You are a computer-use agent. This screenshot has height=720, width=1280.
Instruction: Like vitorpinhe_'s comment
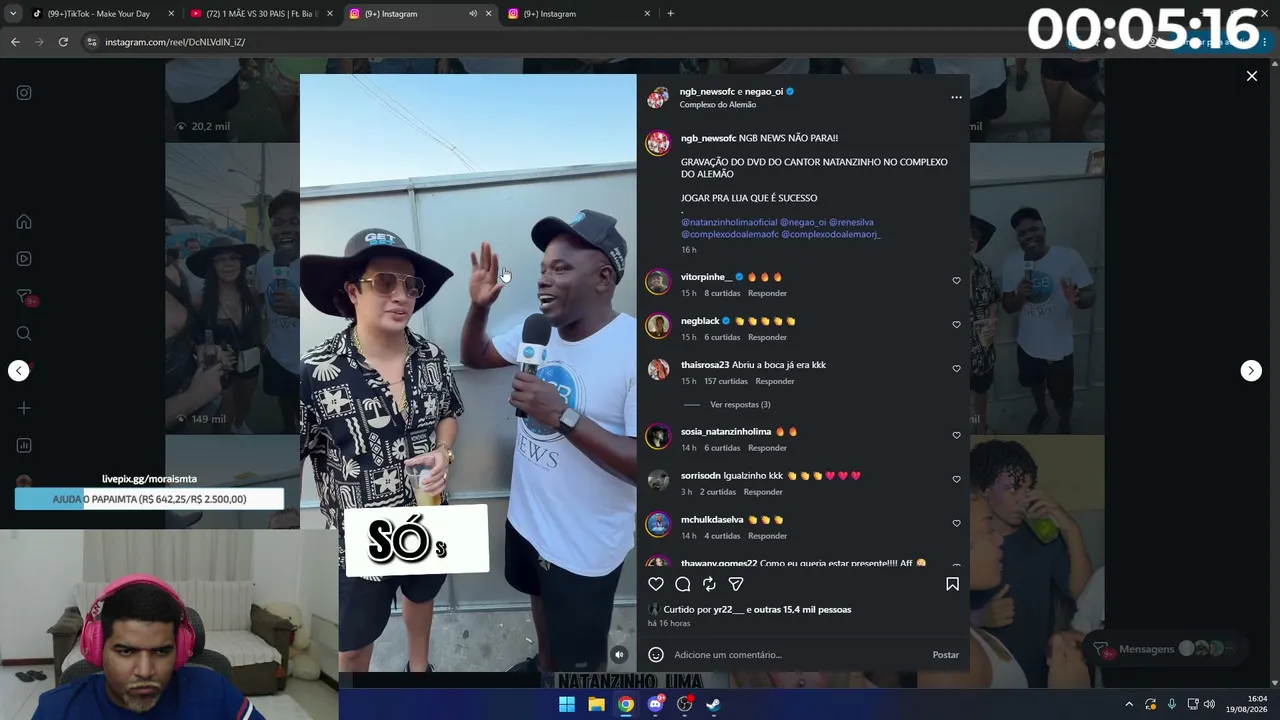click(956, 281)
